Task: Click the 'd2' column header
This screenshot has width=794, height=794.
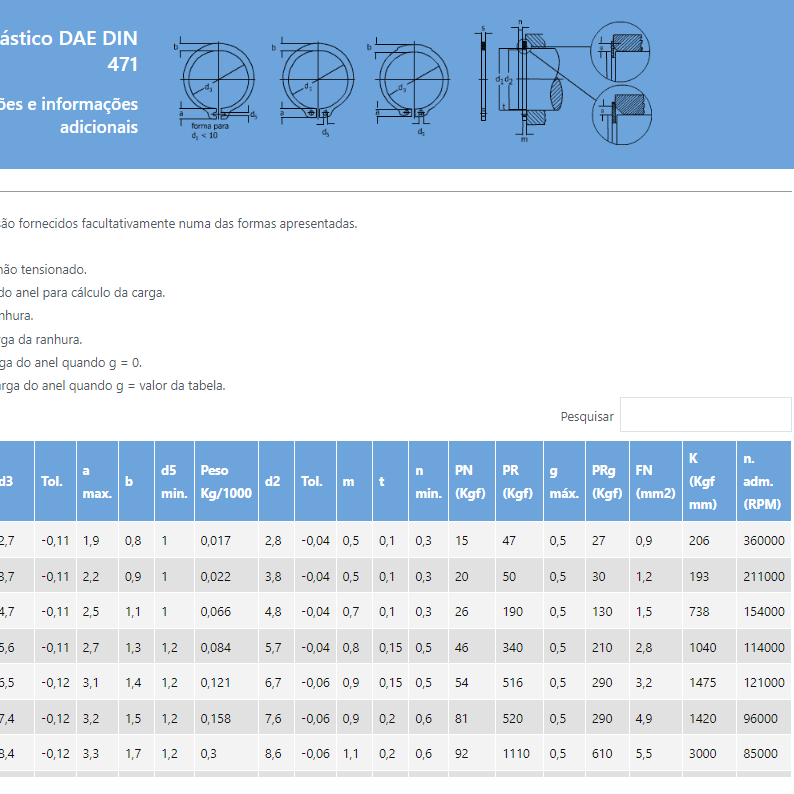Action: point(276,481)
